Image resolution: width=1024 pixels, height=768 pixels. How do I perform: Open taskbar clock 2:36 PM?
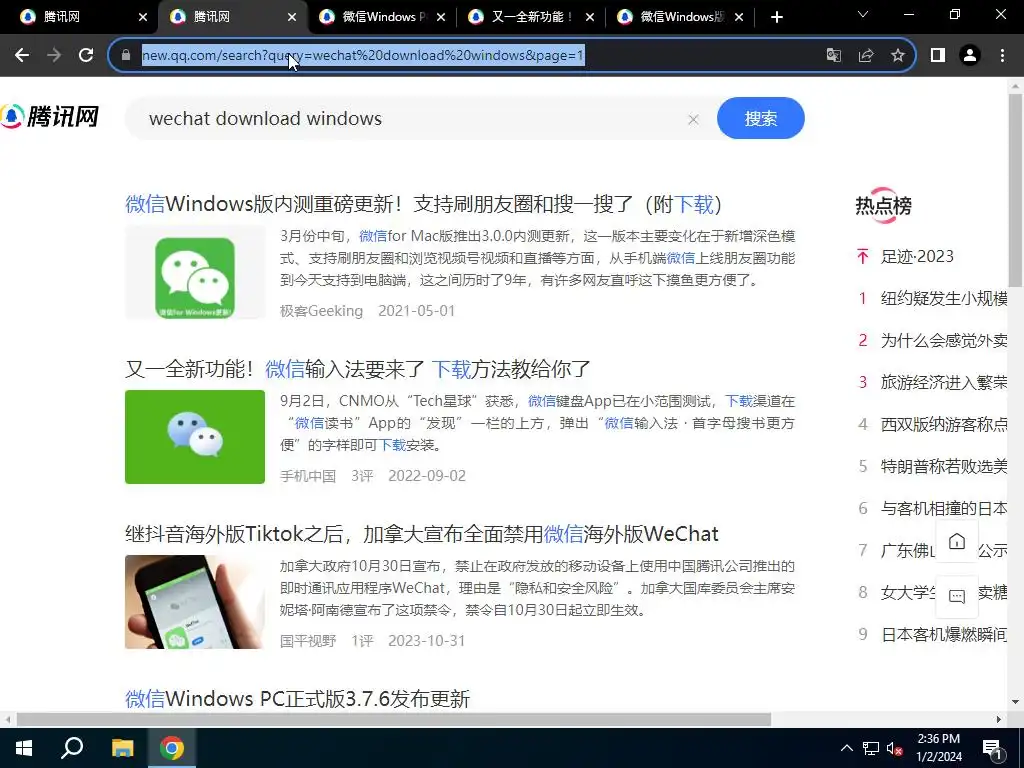[938, 748]
